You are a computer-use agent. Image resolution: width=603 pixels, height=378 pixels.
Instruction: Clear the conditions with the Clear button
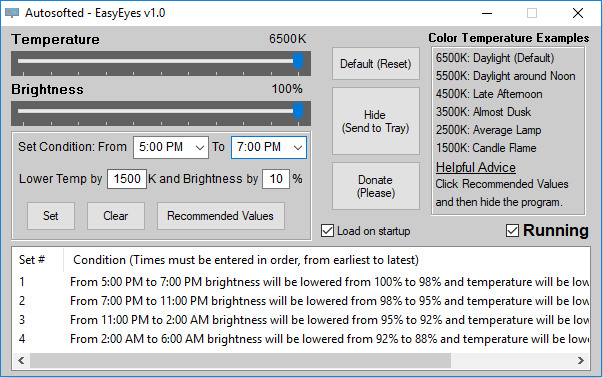(116, 216)
